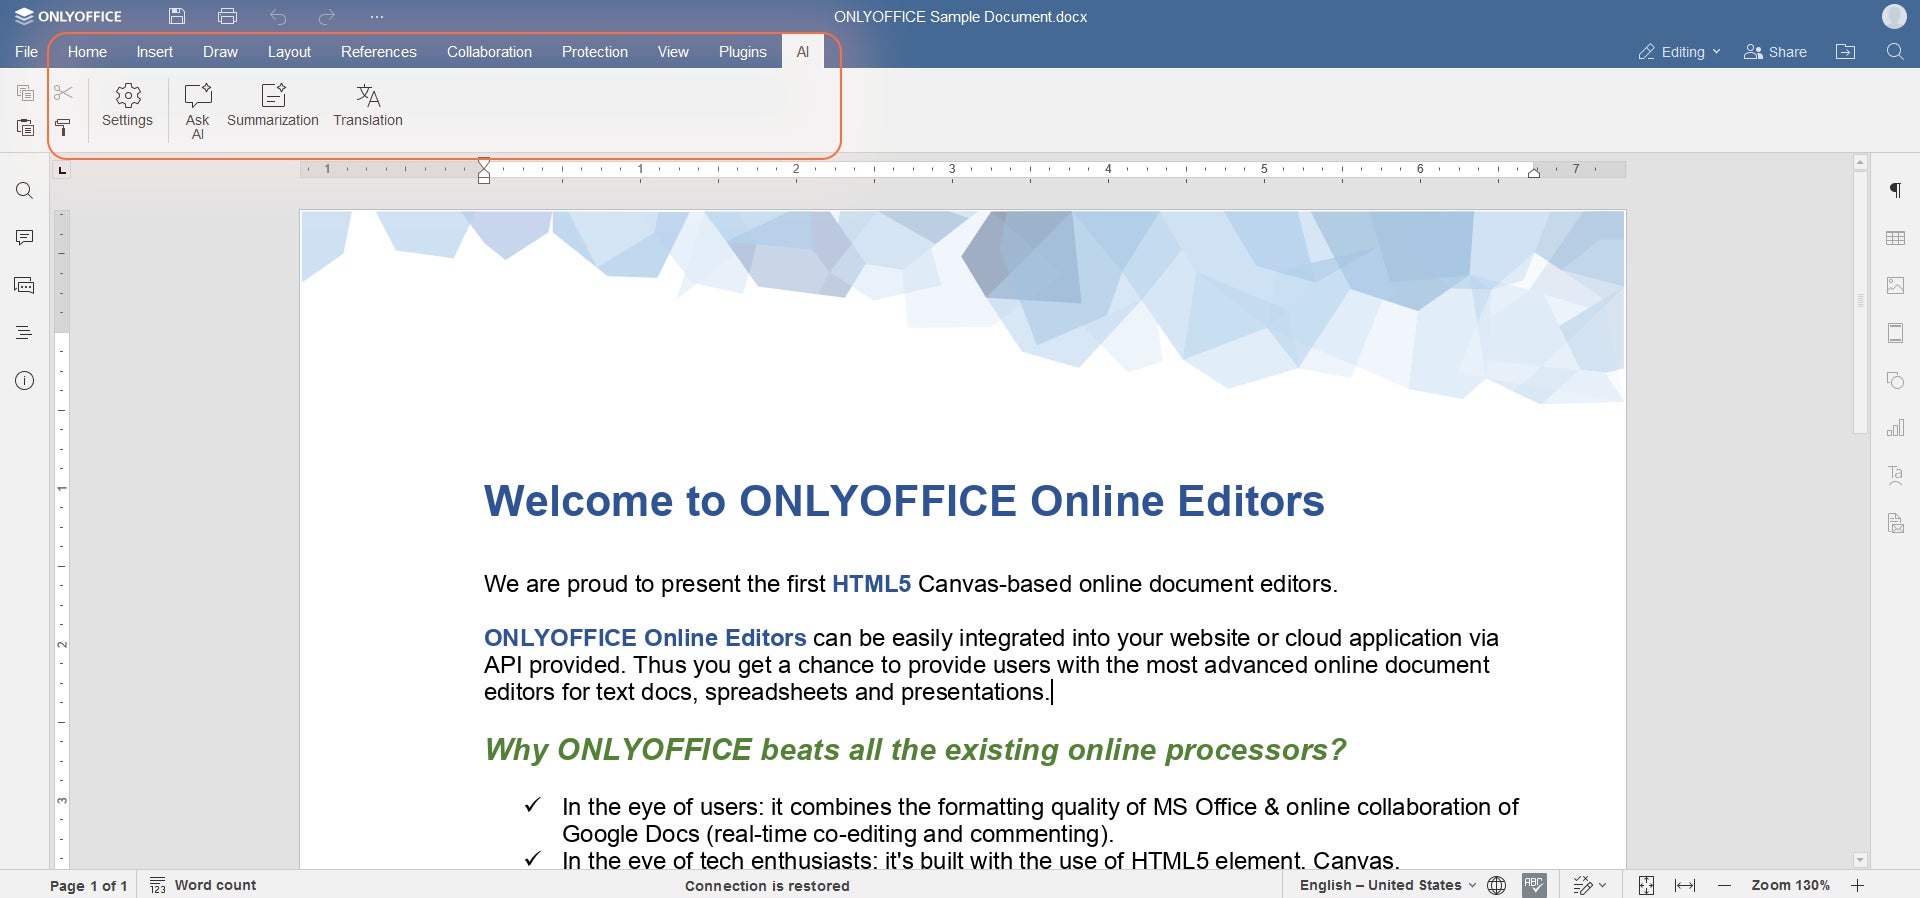Toggle Fit to page view

pos(1646,885)
